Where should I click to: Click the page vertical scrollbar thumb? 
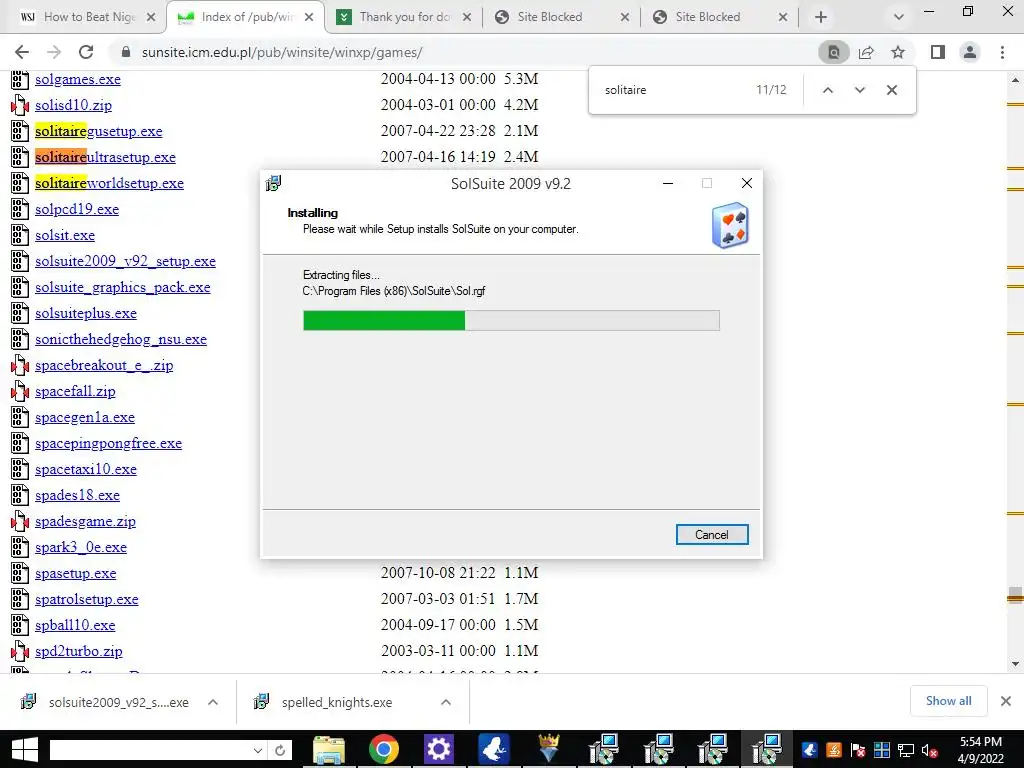point(1016,596)
